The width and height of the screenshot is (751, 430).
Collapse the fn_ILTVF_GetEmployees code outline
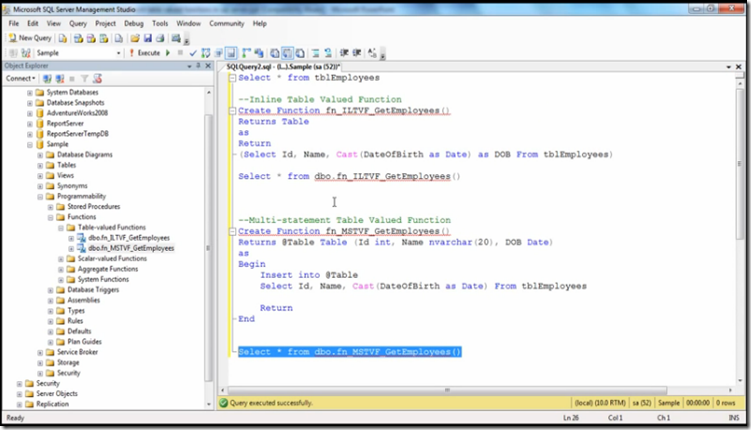pos(232,111)
